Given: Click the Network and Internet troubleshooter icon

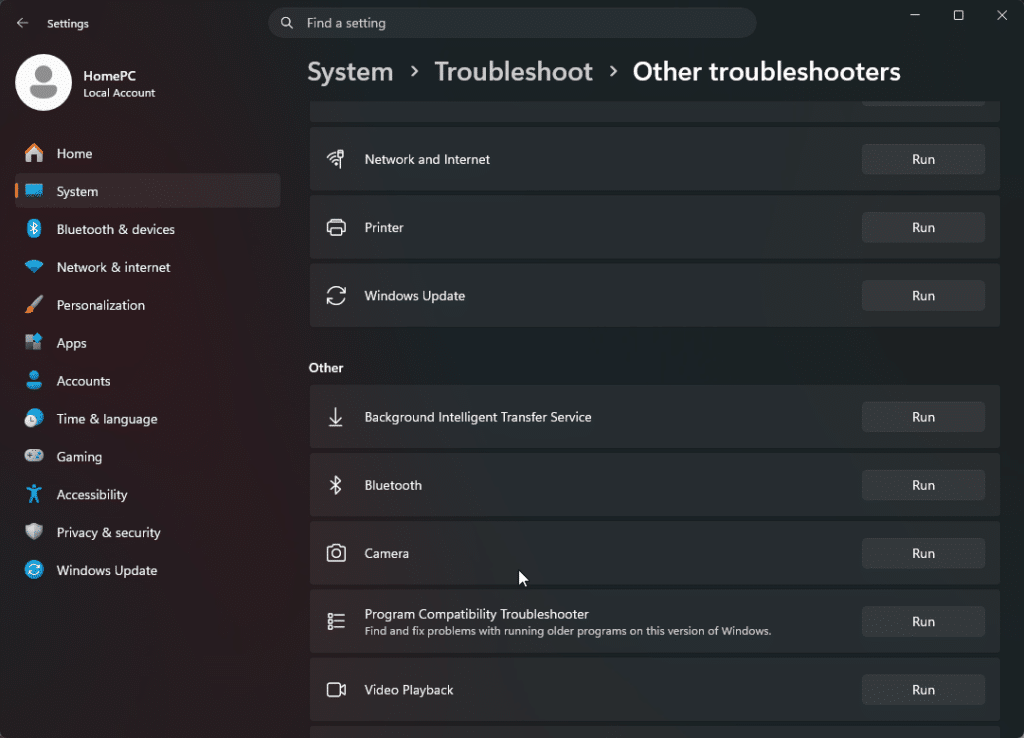Looking at the screenshot, I should (336, 159).
